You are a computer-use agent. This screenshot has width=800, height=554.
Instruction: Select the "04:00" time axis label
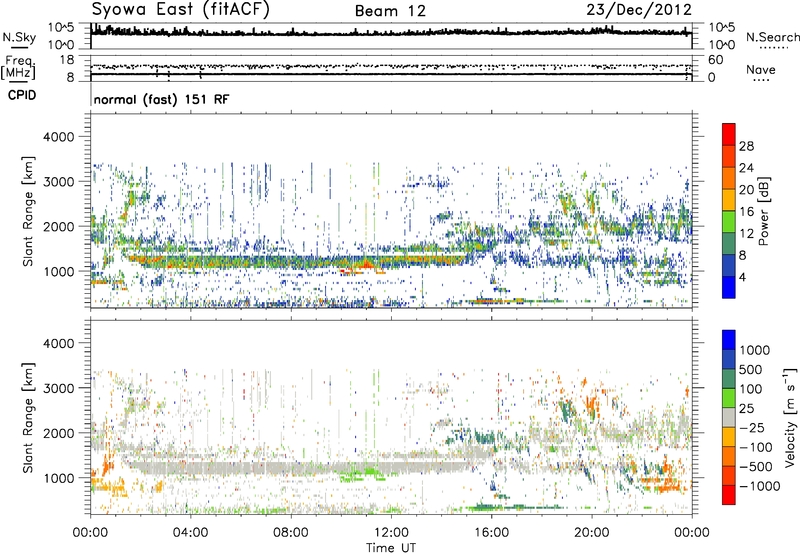(190, 533)
